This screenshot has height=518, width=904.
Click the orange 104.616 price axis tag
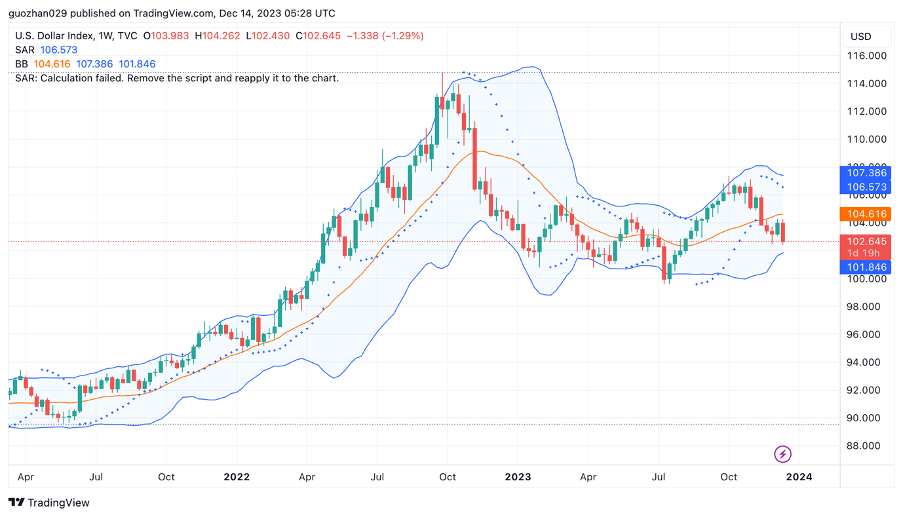click(866, 214)
